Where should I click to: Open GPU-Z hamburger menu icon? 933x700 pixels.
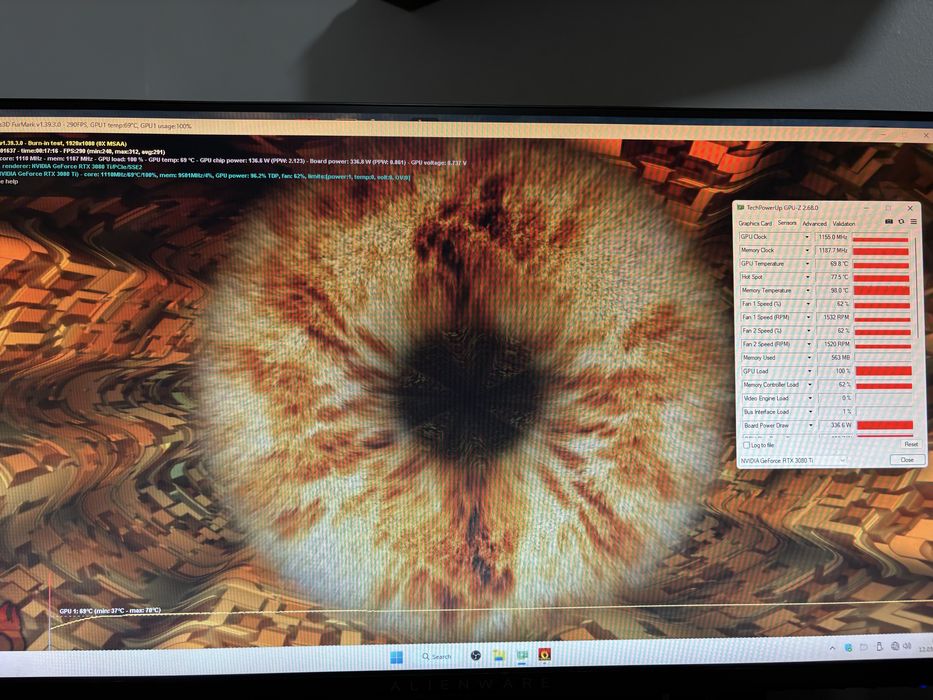click(x=913, y=222)
